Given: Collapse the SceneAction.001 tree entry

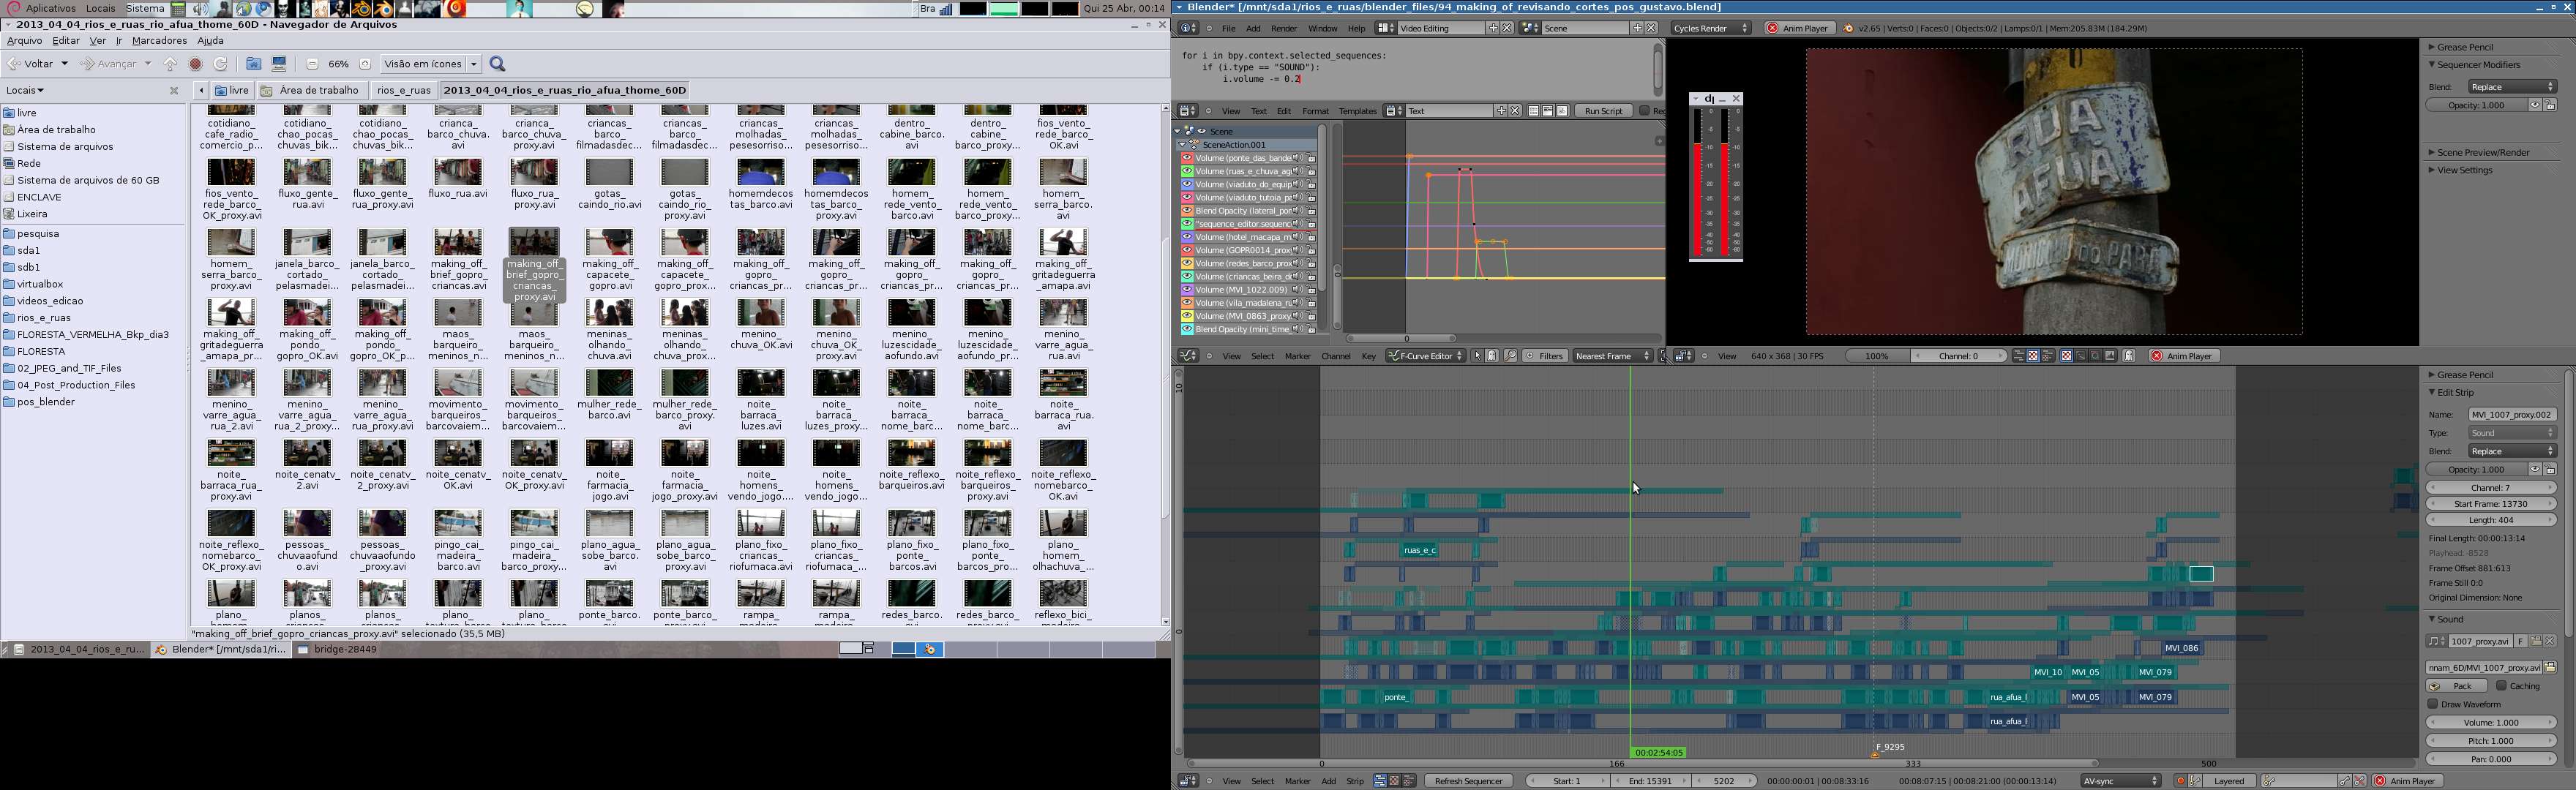Looking at the screenshot, I should 1182,145.
